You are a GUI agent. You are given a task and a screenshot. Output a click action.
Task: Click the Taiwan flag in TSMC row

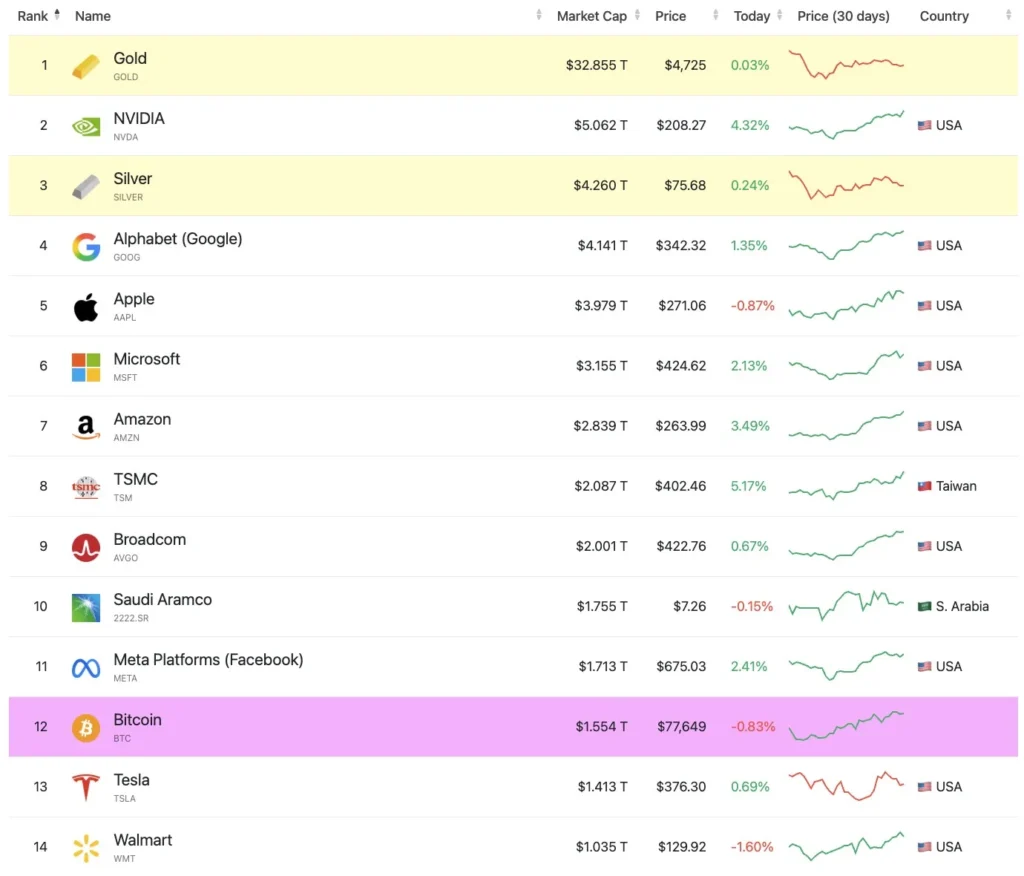[924, 486]
